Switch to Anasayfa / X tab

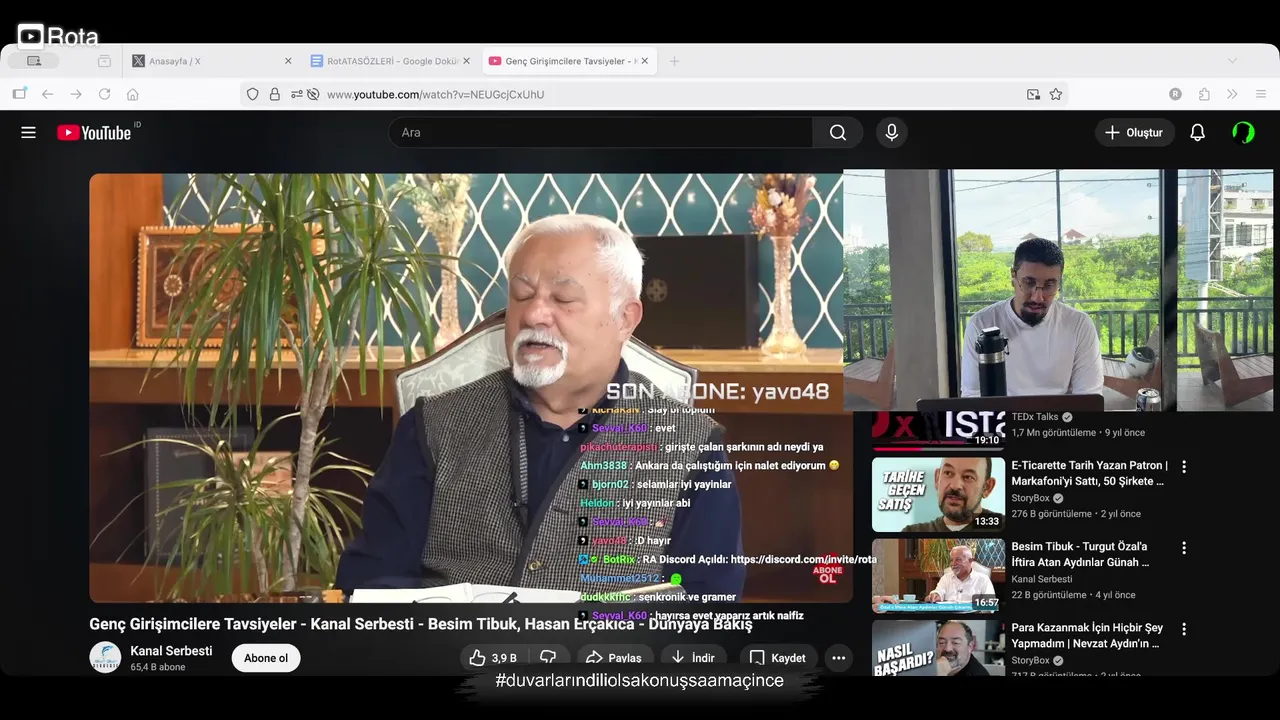tap(211, 61)
